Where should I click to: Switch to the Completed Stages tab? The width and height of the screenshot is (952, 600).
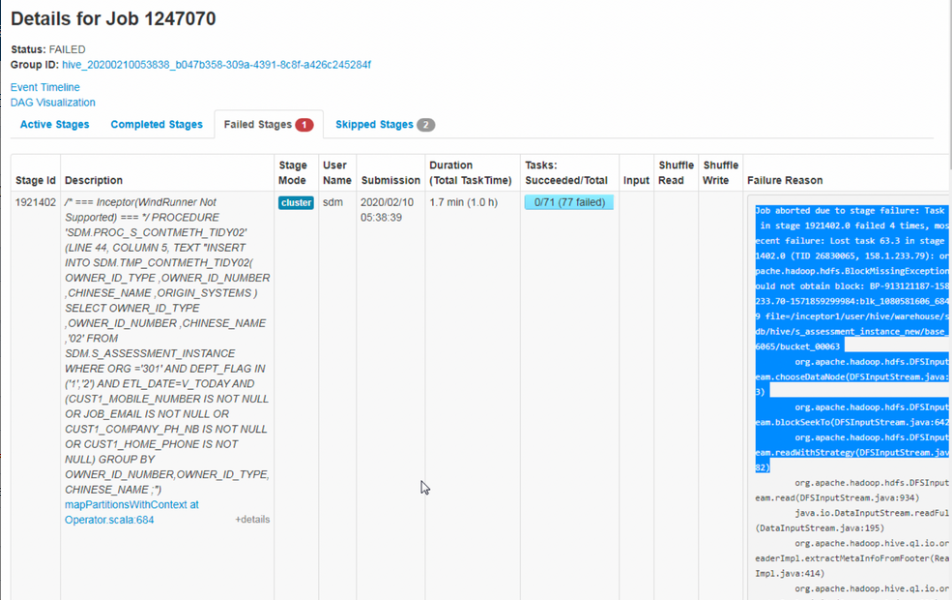pos(156,125)
